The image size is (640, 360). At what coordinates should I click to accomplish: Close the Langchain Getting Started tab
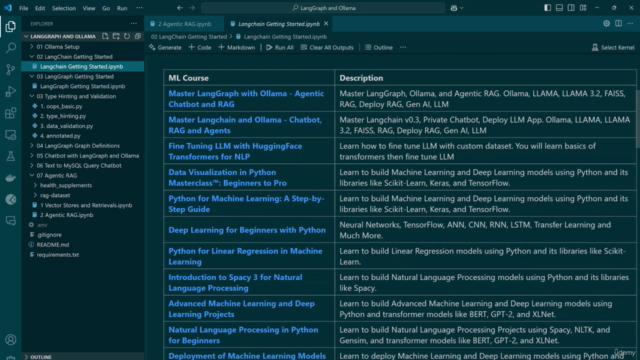coord(326,24)
